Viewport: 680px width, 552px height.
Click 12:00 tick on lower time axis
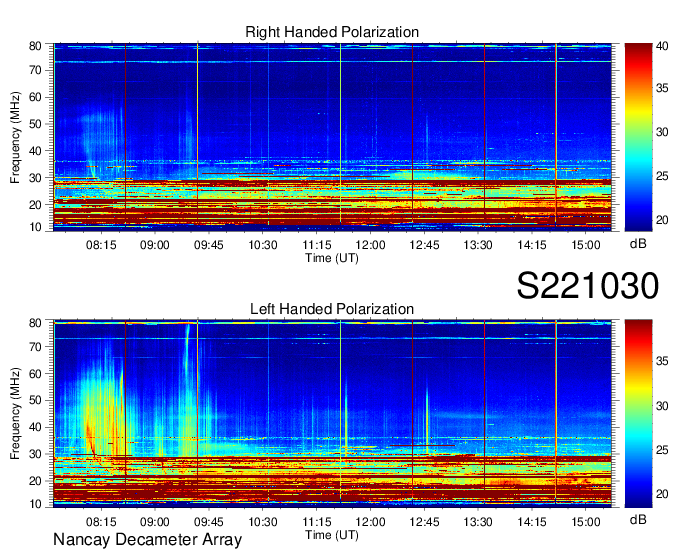(x=370, y=522)
